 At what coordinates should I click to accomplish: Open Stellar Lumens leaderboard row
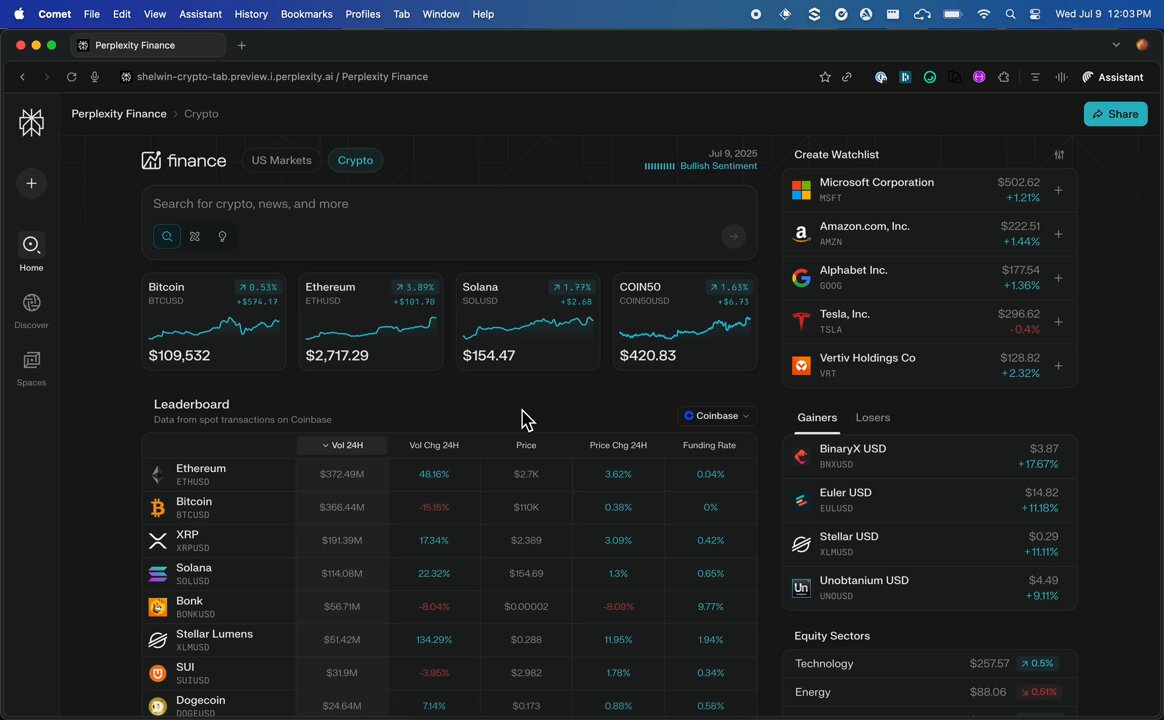tap(449, 640)
